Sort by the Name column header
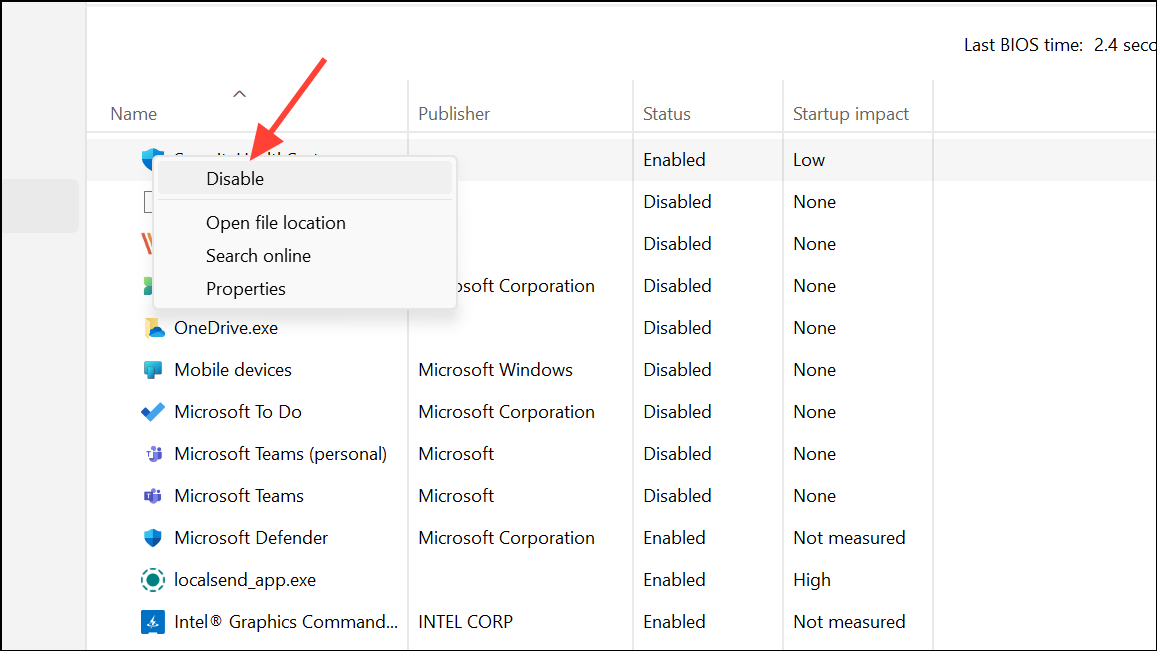Image resolution: width=1157 pixels, height=651 pixels. pos(134,114)
